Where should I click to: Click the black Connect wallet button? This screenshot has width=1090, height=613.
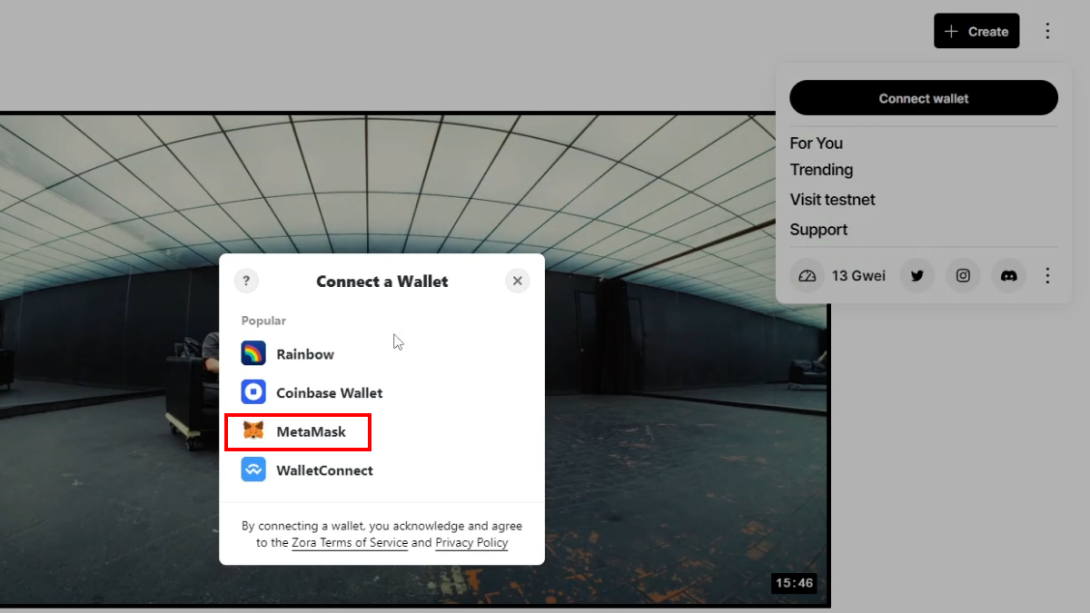click(x=924, y=98)
